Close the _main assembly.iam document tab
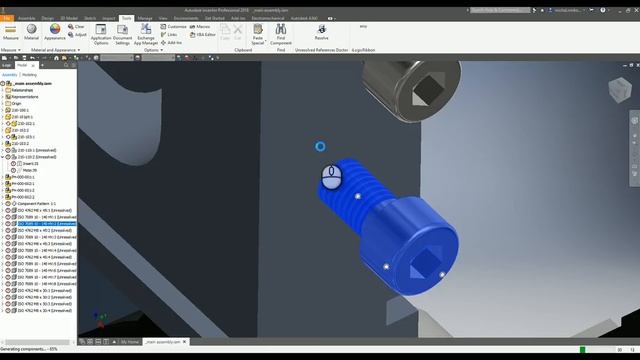Screen dimensions: 640x360 point(184,342)
